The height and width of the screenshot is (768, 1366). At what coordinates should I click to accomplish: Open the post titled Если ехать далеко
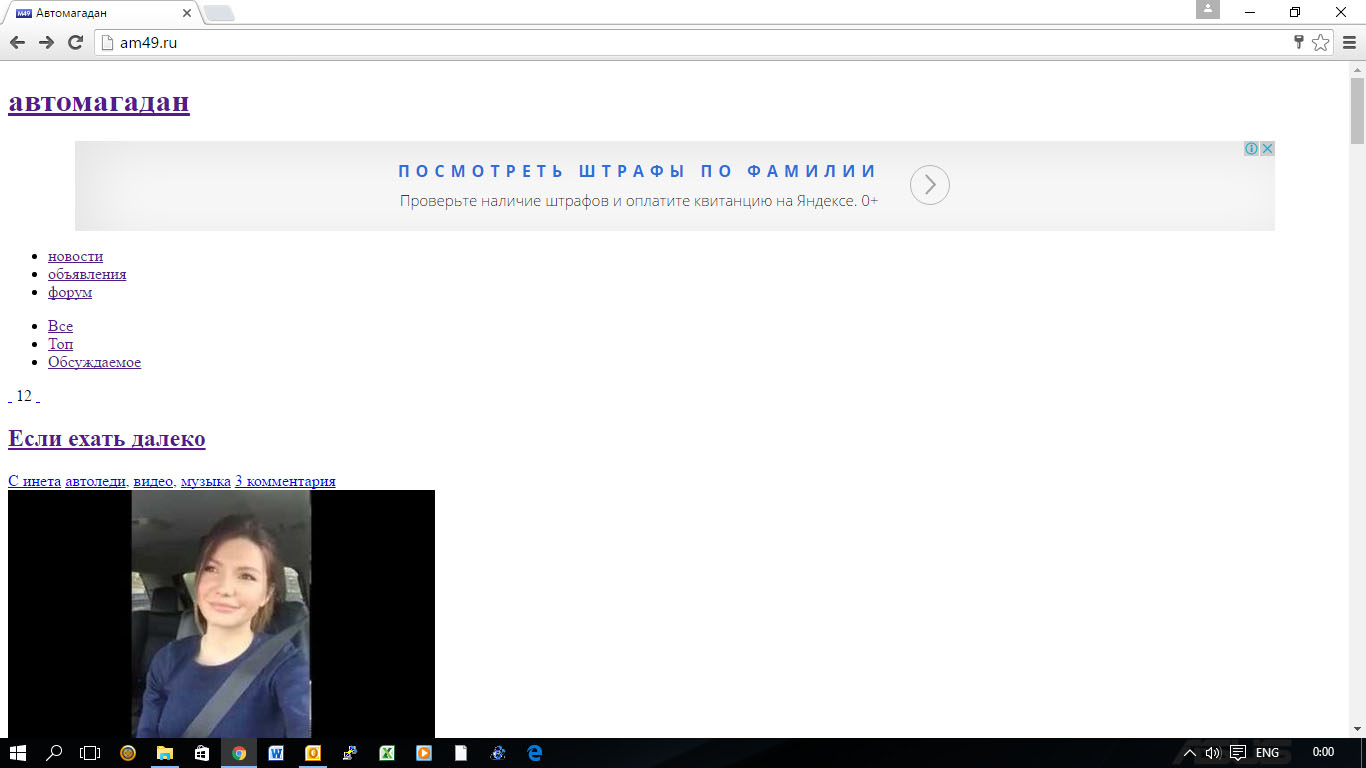click(106, 439)
